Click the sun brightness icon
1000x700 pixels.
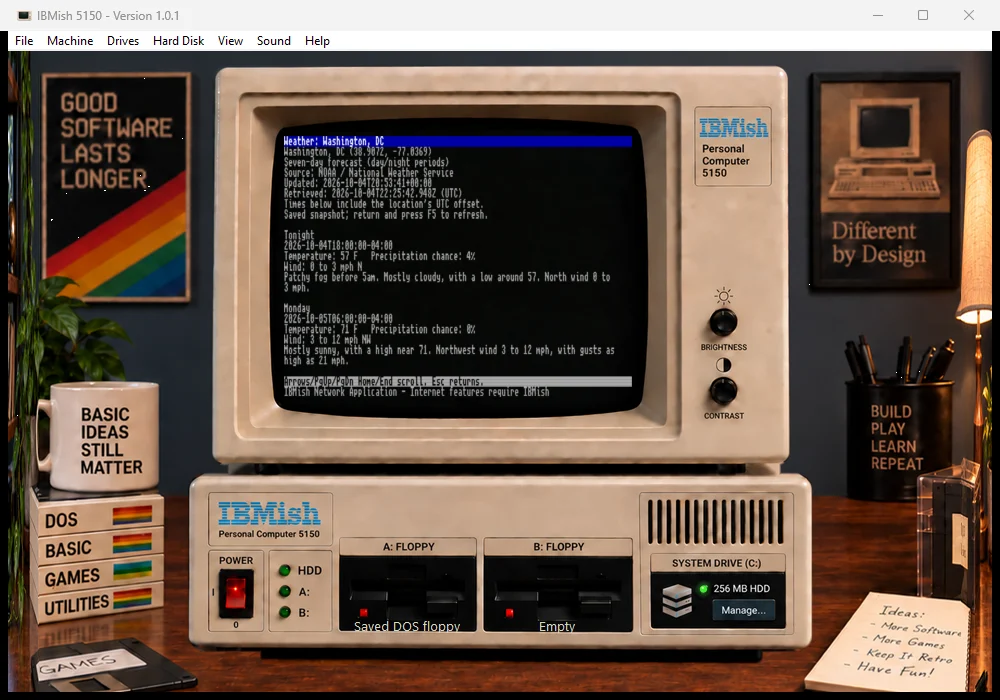(723, 296)
